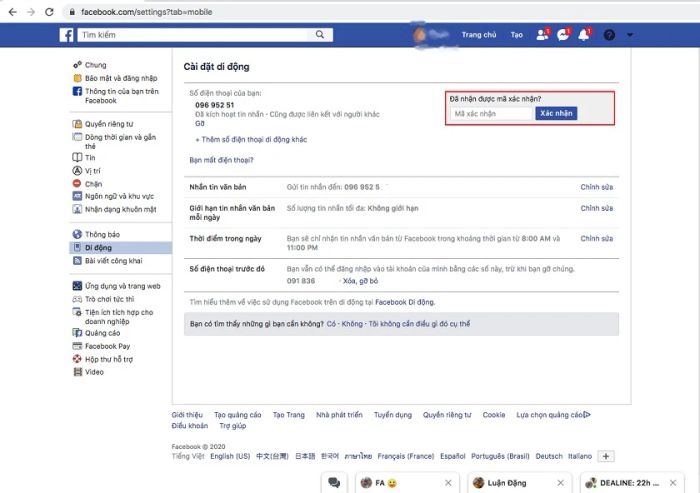
Task: Open Messenger icon in top bar
Action: tap(563, 34)
